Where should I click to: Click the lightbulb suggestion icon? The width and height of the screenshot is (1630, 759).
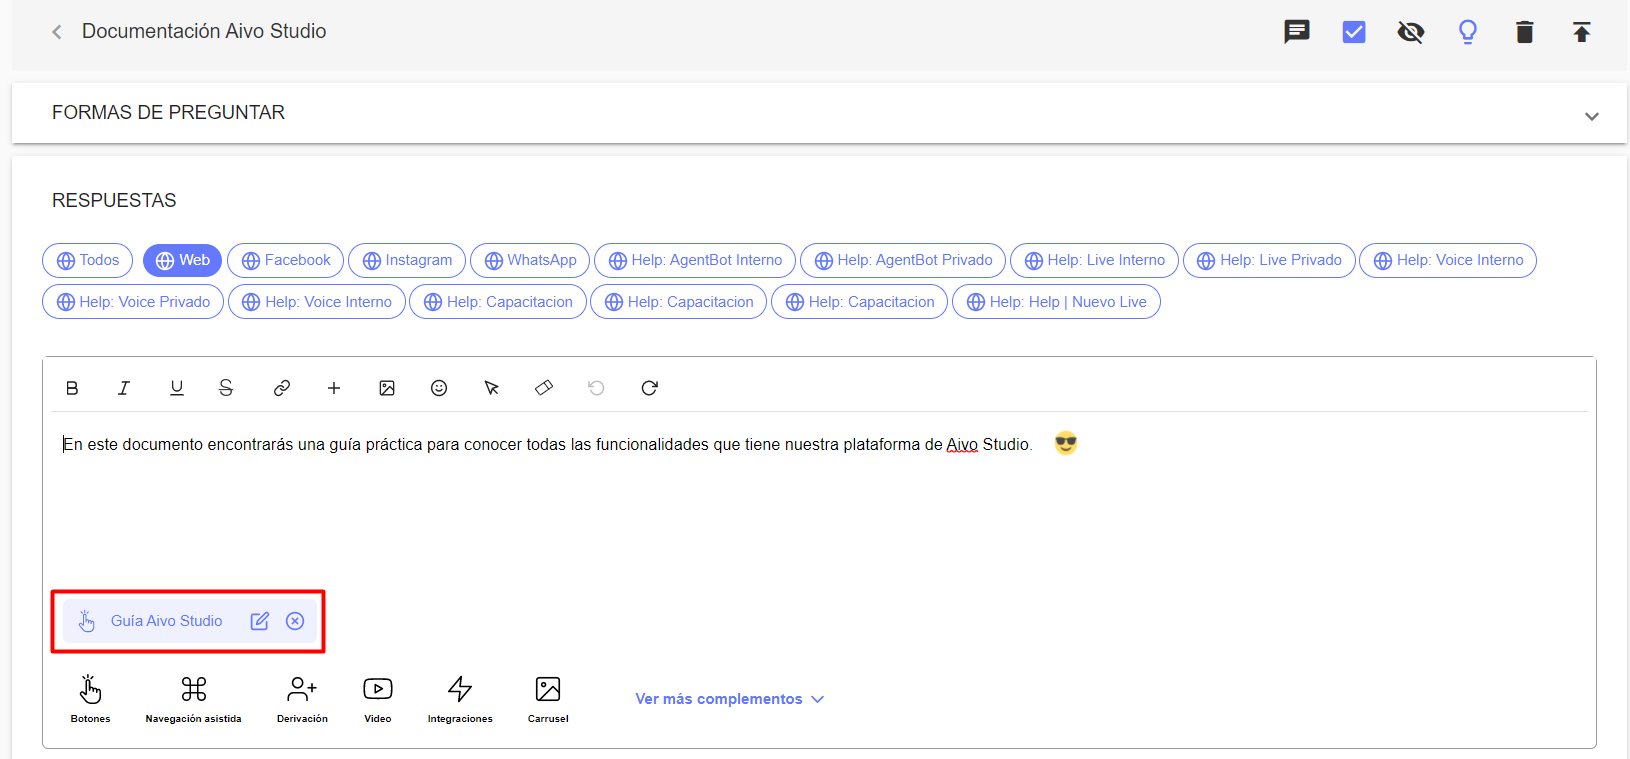point(1468,32)
